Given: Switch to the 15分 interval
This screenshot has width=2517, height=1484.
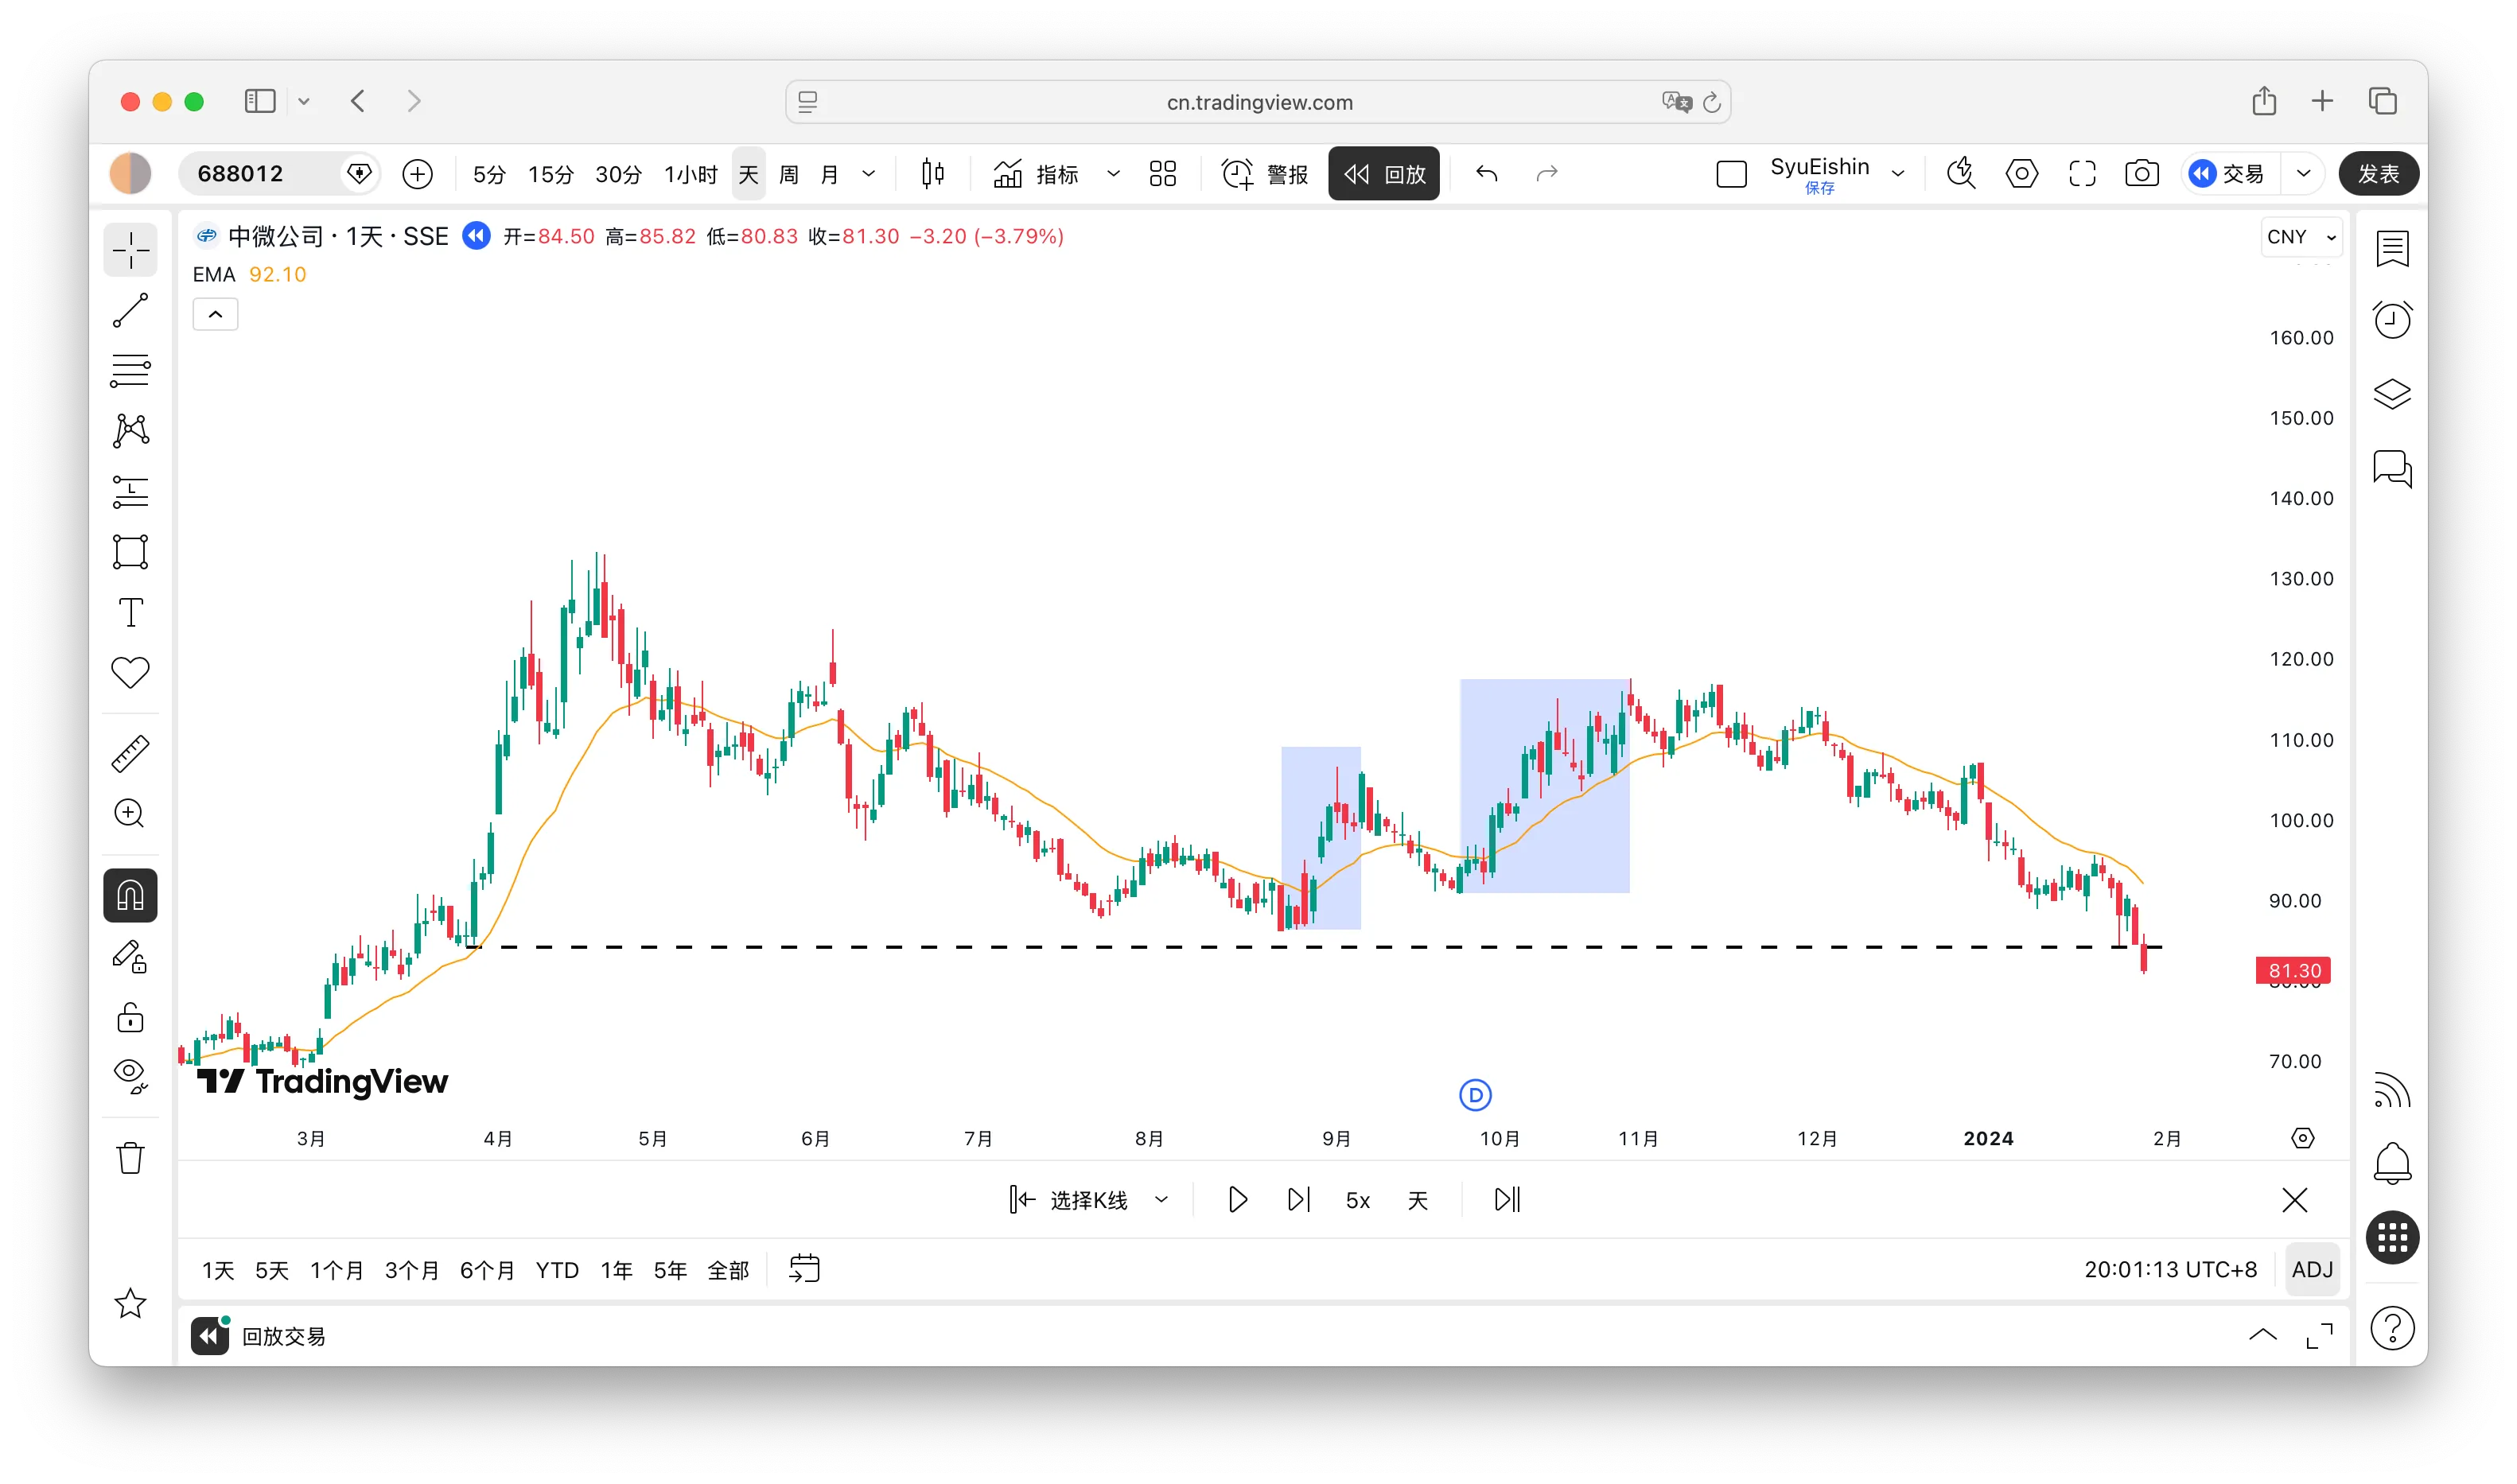Looking at the screenshot, I should click(551, 174).
